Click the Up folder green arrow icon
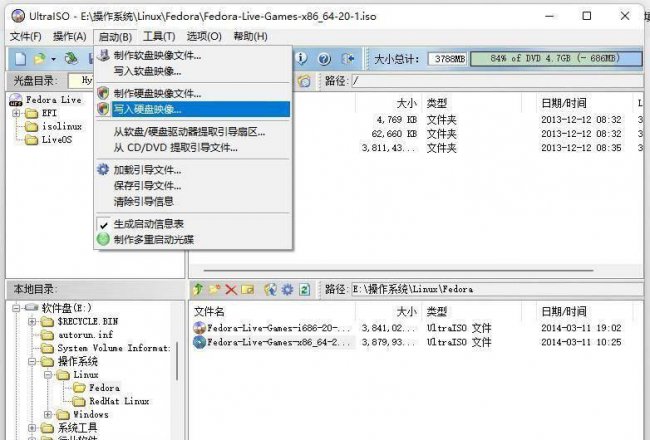Image resolution: width=650 pixels, height=440 pixels. click(198, 289)
